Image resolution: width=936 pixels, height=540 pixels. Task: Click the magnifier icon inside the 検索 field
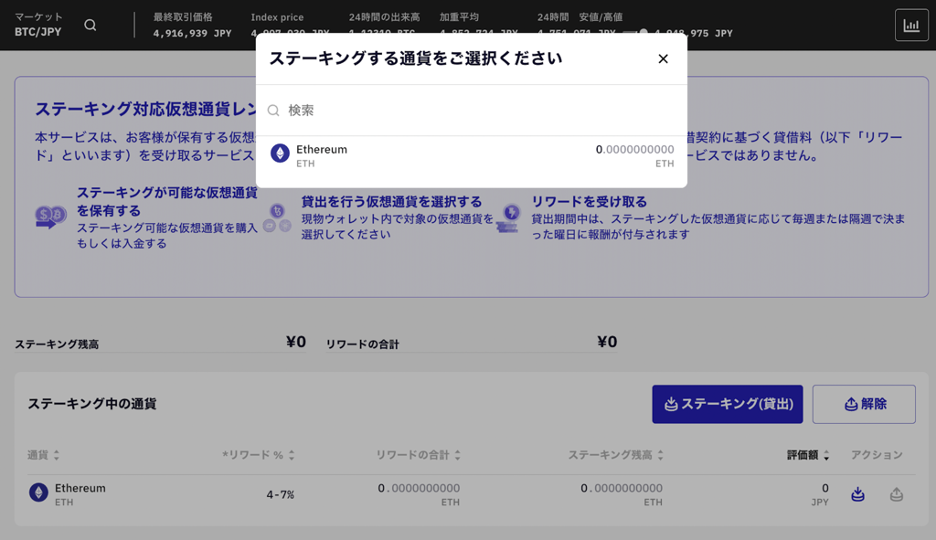(274, 111)
